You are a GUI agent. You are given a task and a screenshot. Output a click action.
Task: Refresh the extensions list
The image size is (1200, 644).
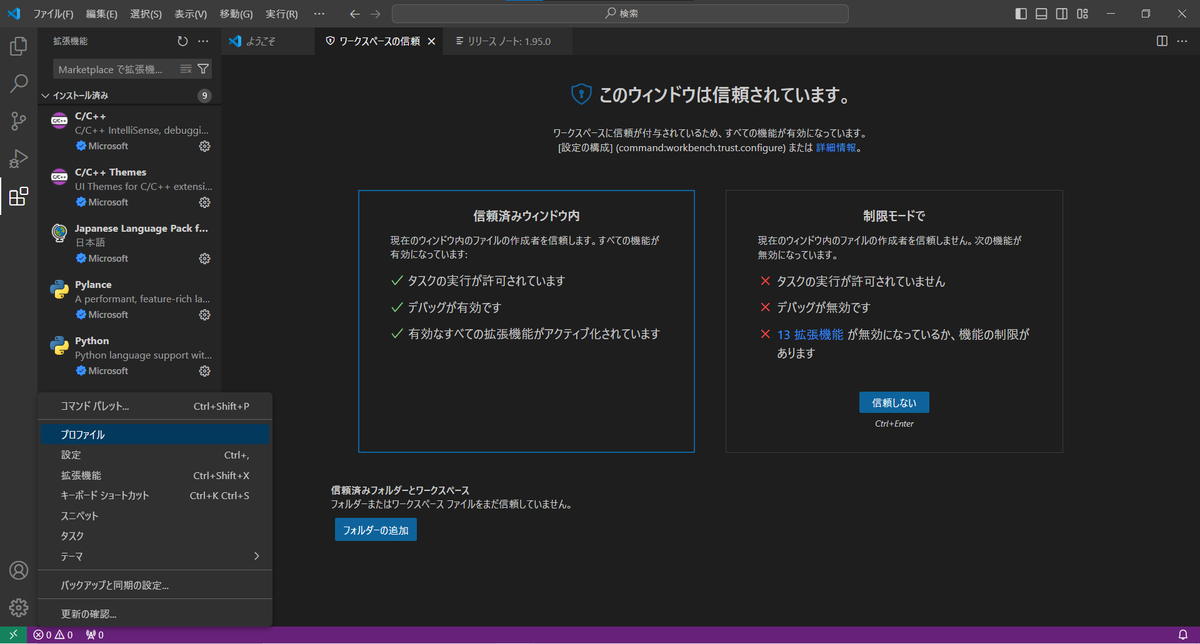[x=182, y=41]
